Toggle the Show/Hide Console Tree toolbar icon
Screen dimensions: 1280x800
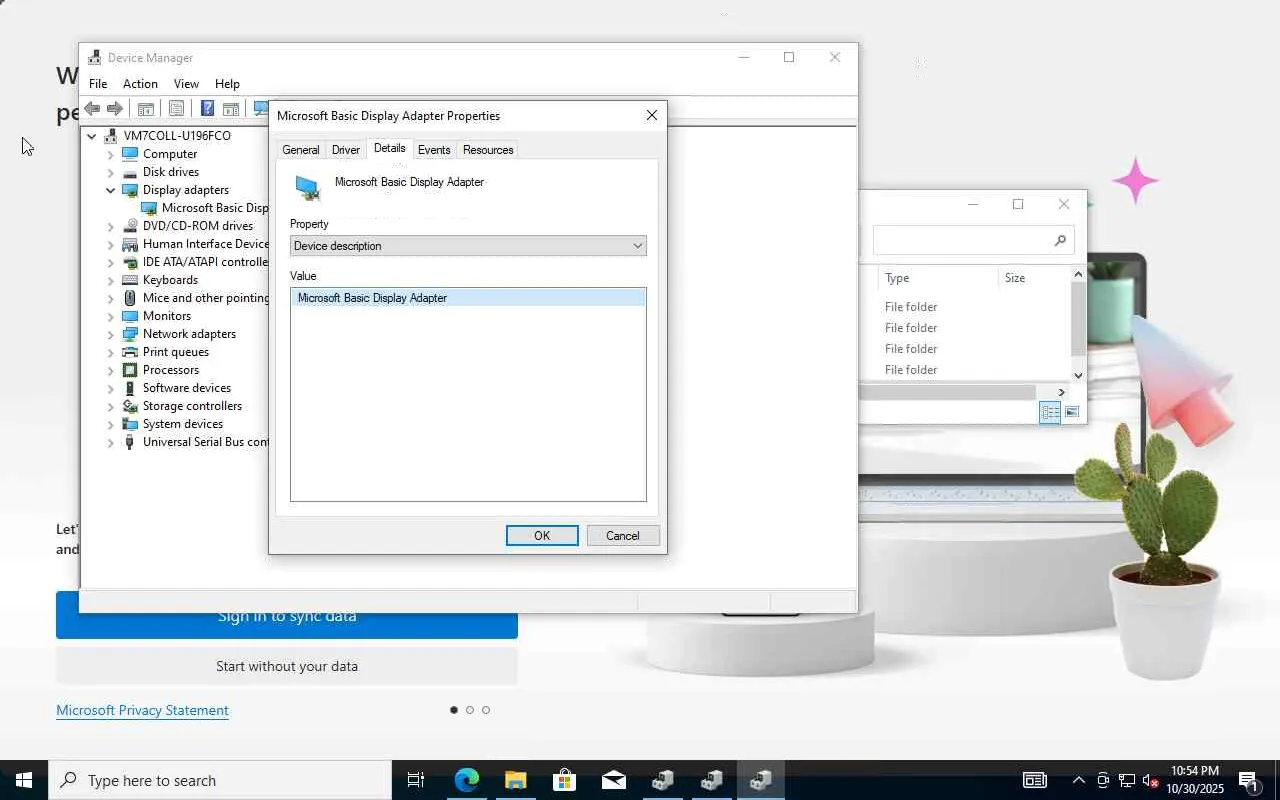click(145, 109)
